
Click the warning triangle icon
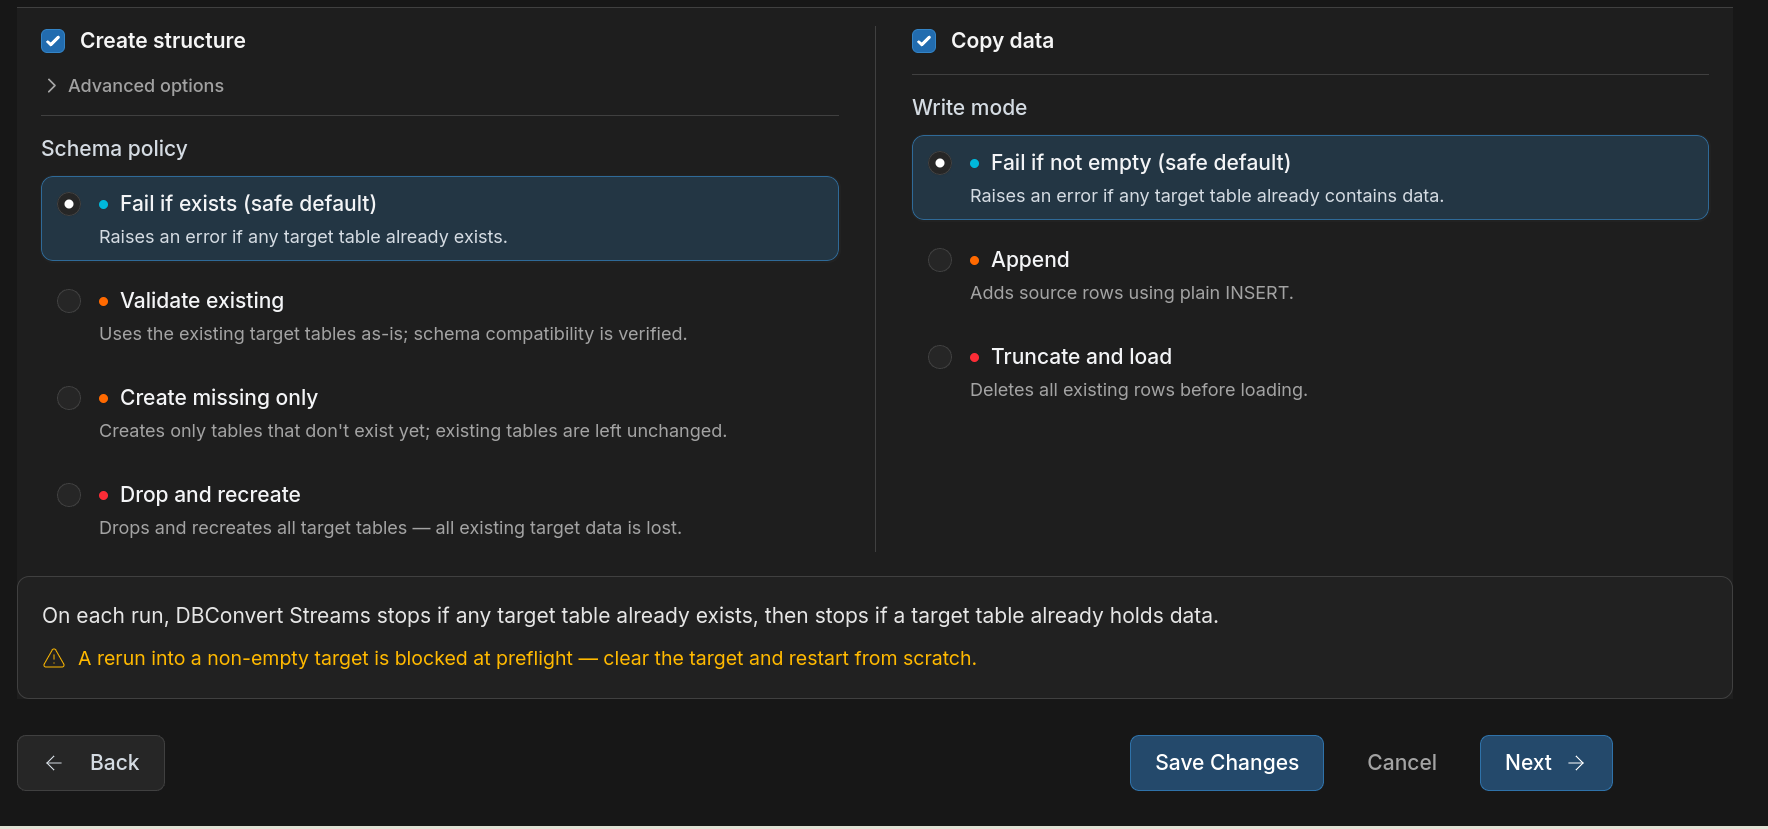(x=54, y=658)
